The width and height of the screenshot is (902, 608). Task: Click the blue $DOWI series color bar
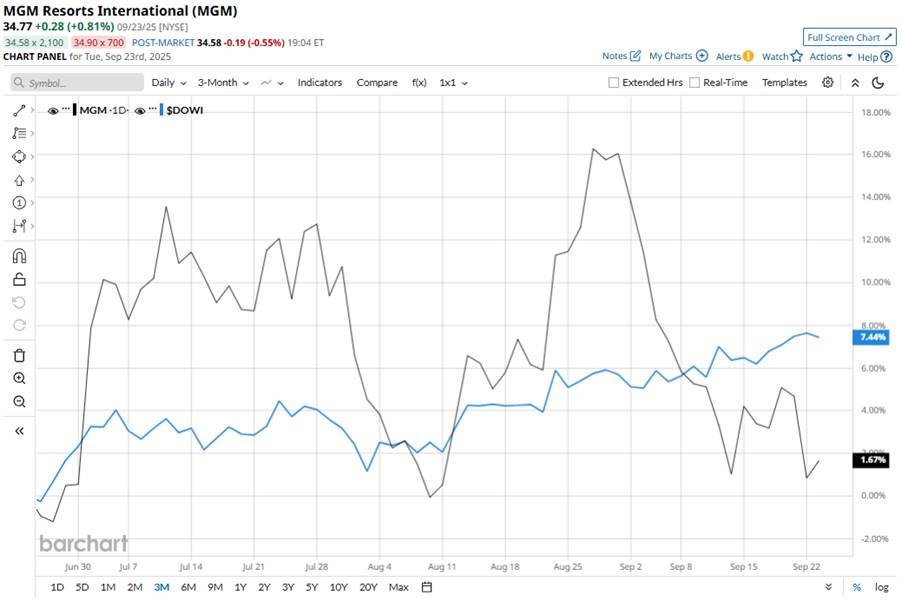point(162,110)
